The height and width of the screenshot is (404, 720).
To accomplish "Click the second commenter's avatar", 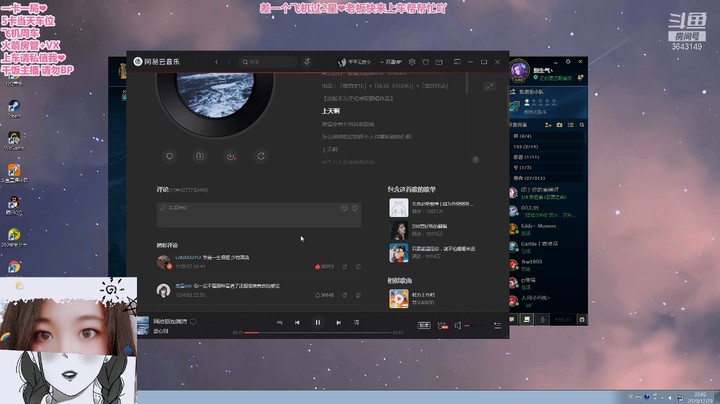I will click(x=163, y=290).
